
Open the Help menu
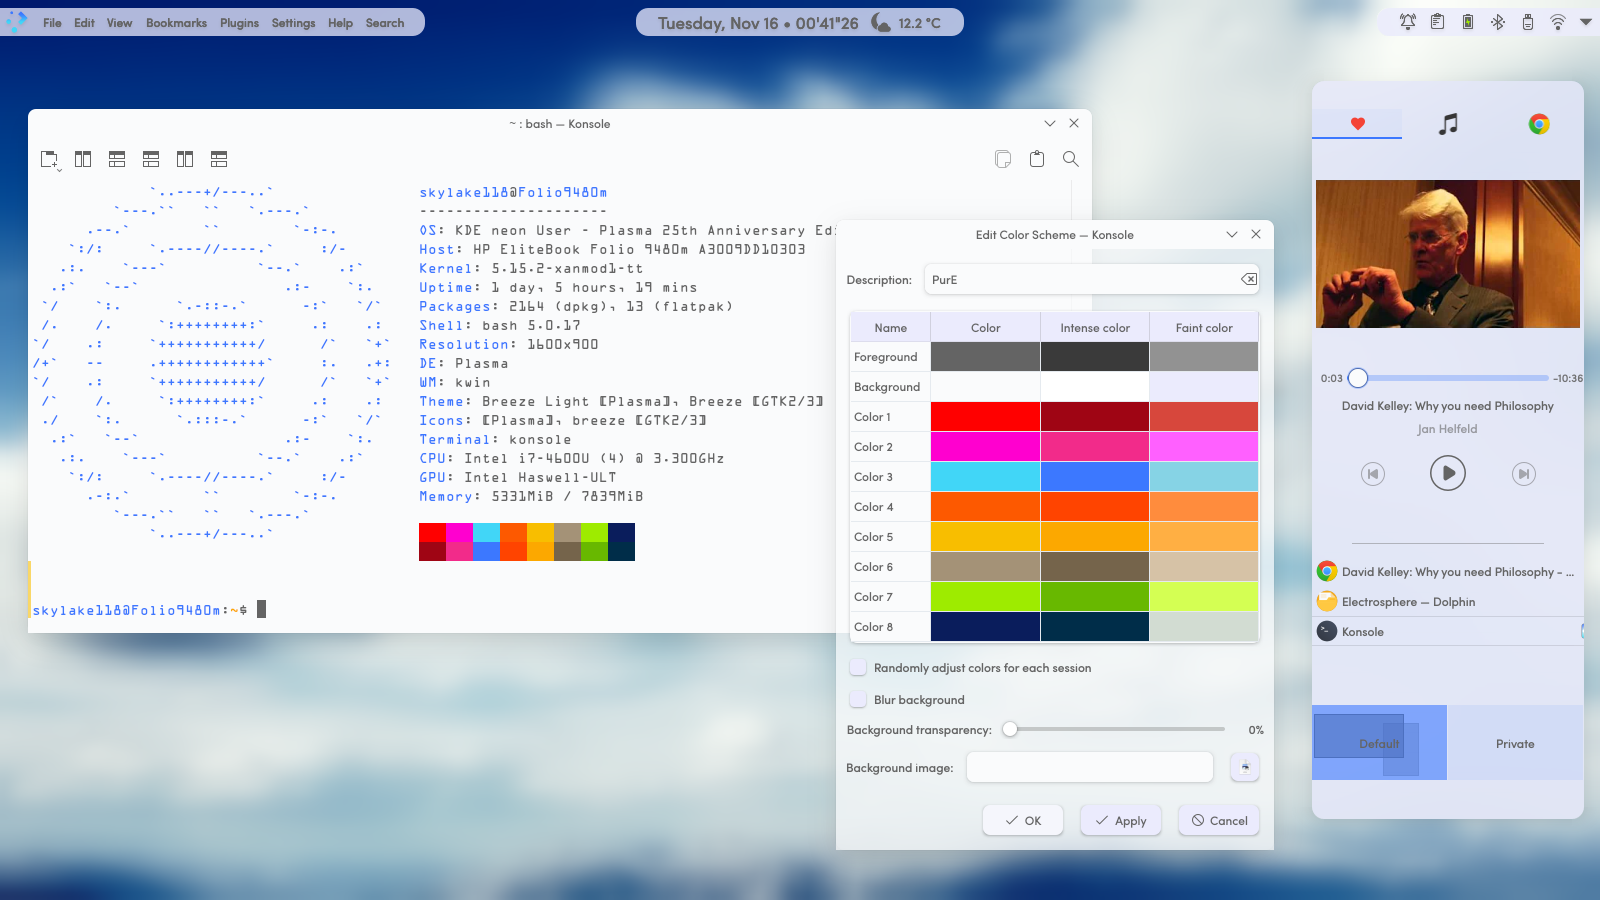(x=340, y=23)
